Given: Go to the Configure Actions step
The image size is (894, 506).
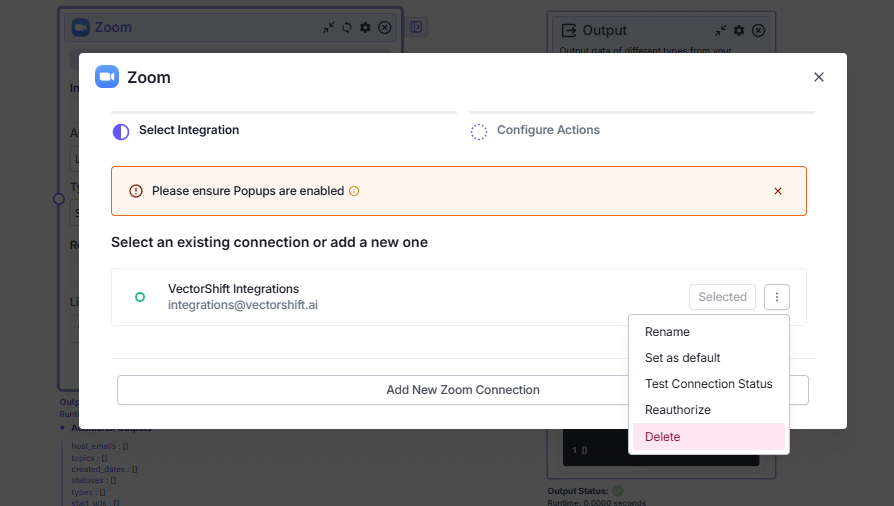Looking at the screenshot, I should (548, 130).
